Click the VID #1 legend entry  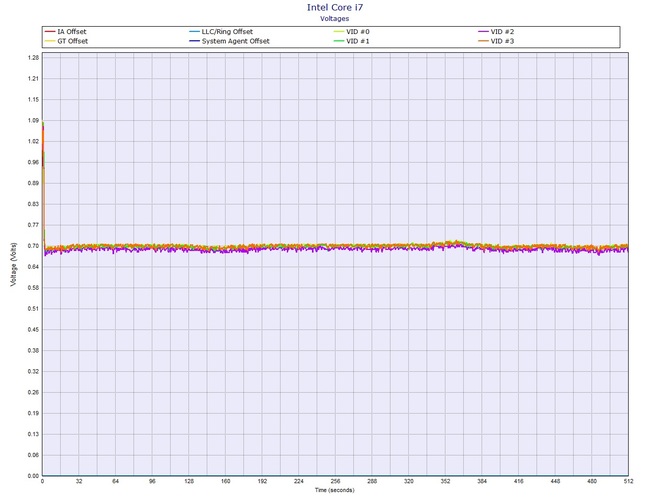(x=352, y=41)
